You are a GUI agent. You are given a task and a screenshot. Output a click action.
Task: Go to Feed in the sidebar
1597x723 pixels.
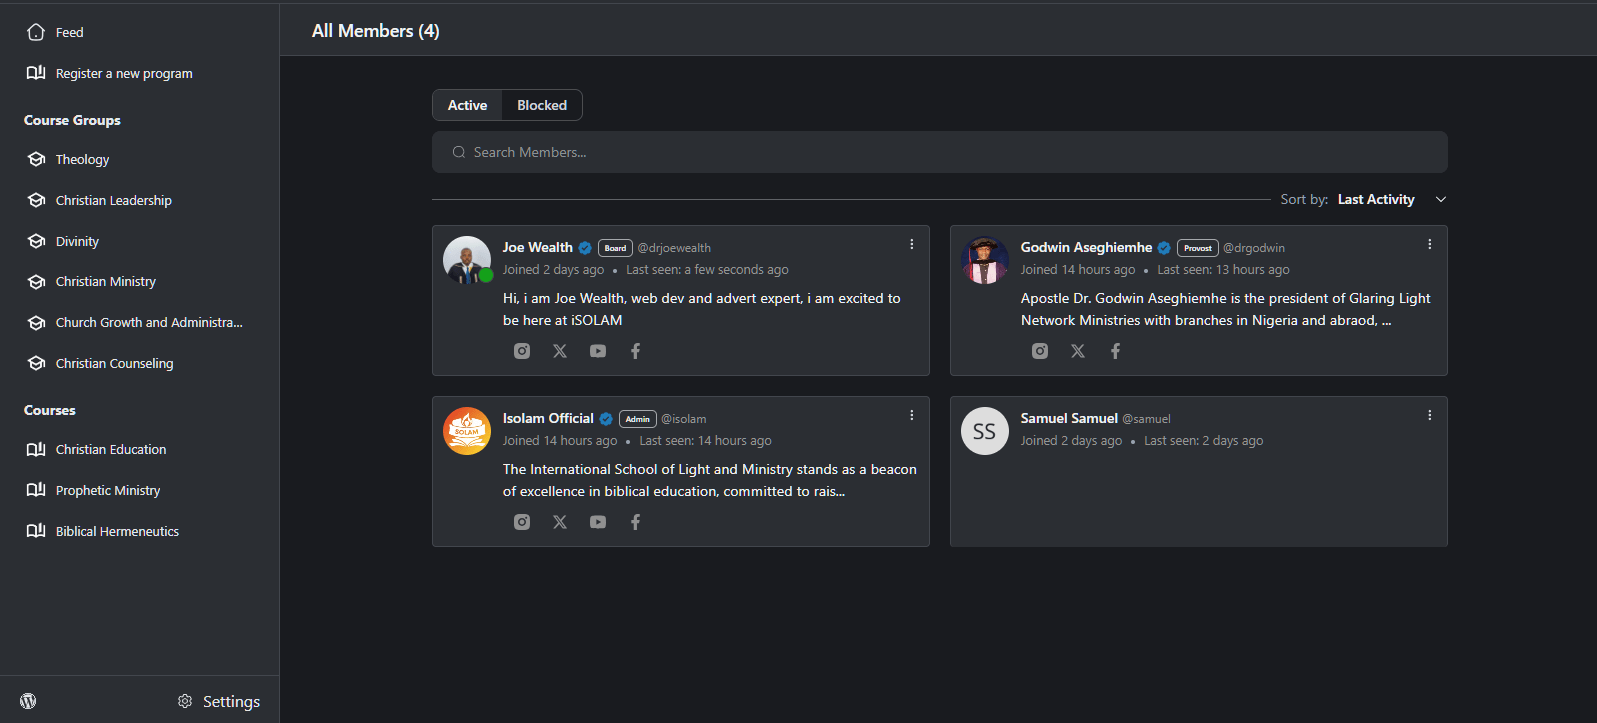tap(70, 32)
